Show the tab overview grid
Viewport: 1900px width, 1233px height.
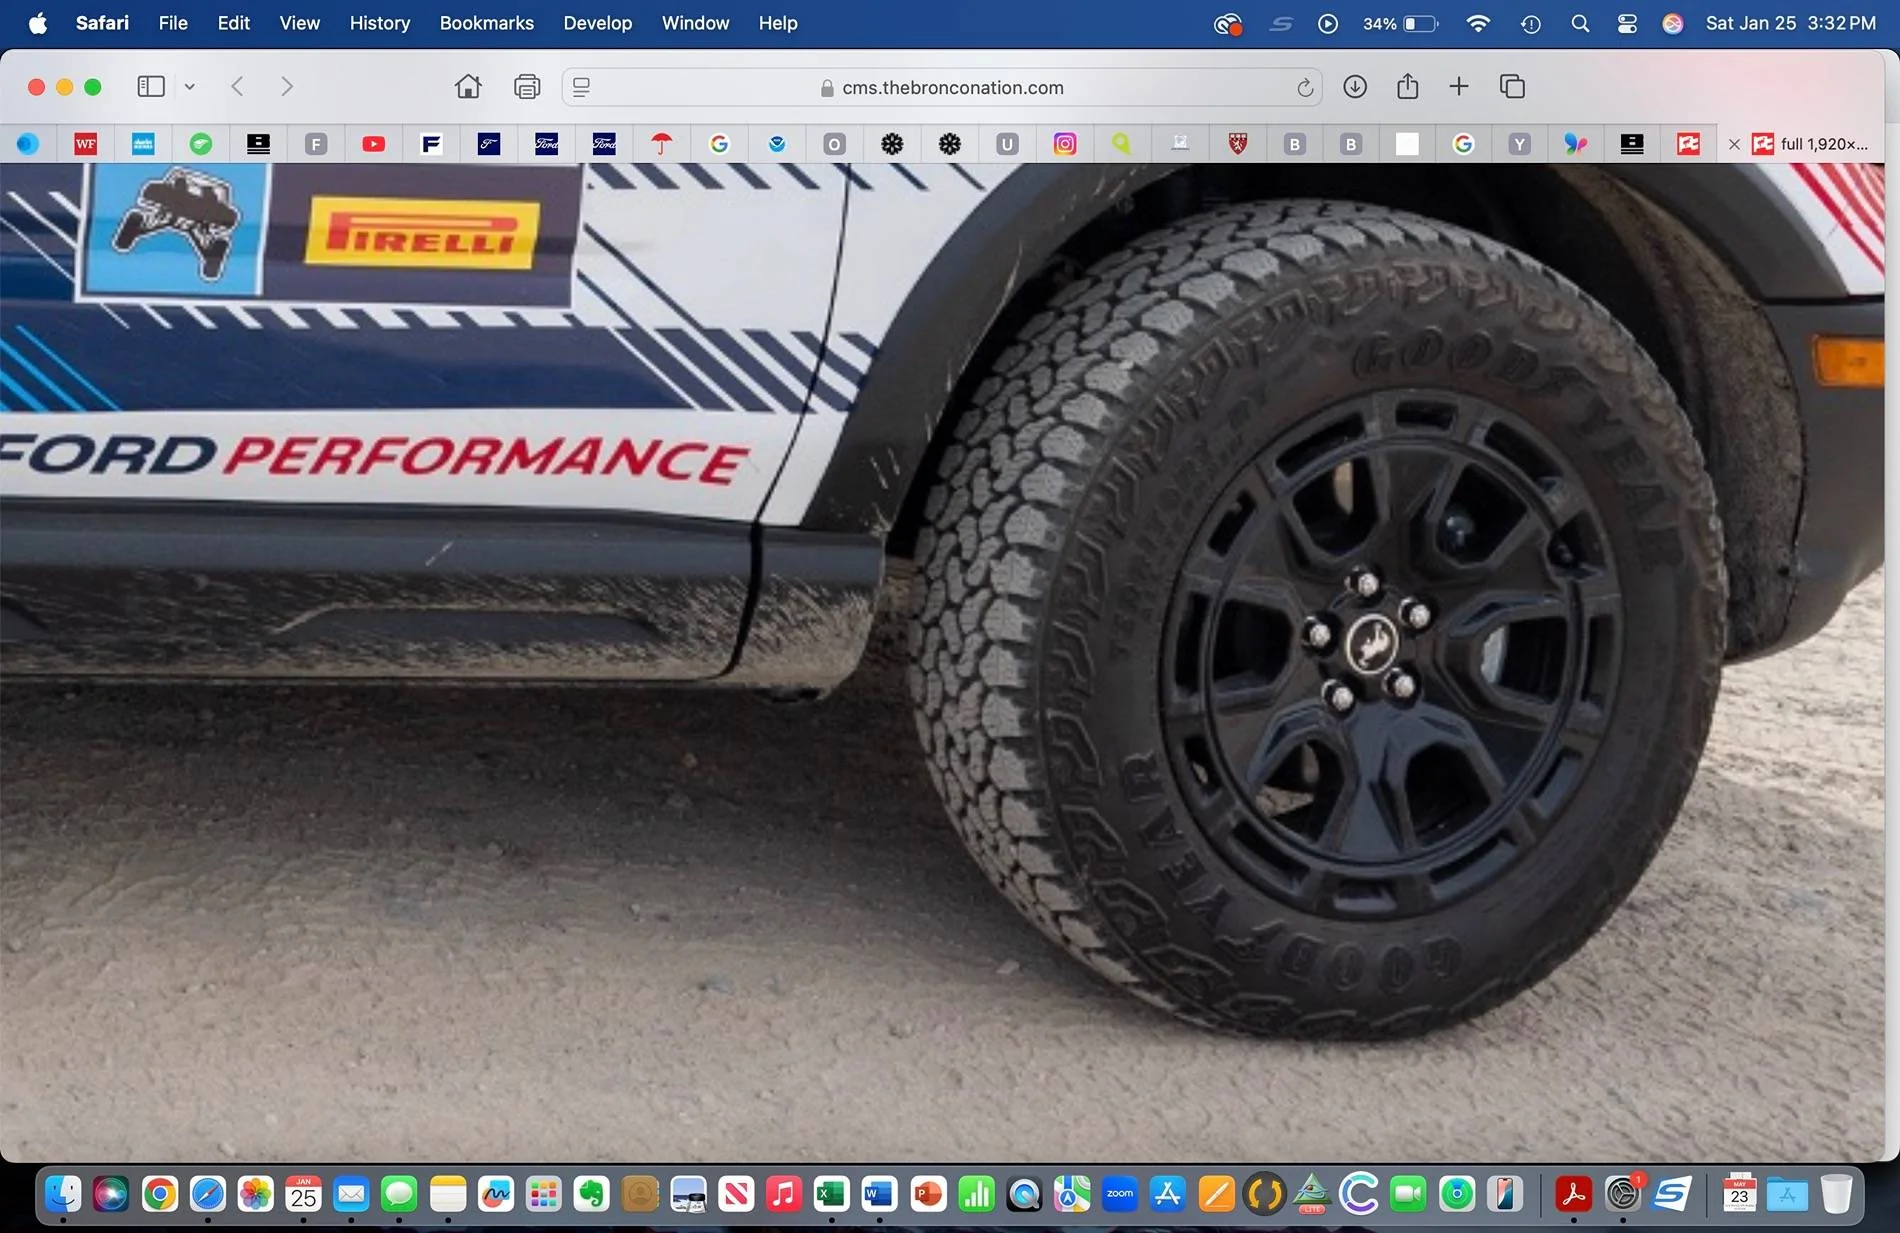click(x=1512, y=87)
